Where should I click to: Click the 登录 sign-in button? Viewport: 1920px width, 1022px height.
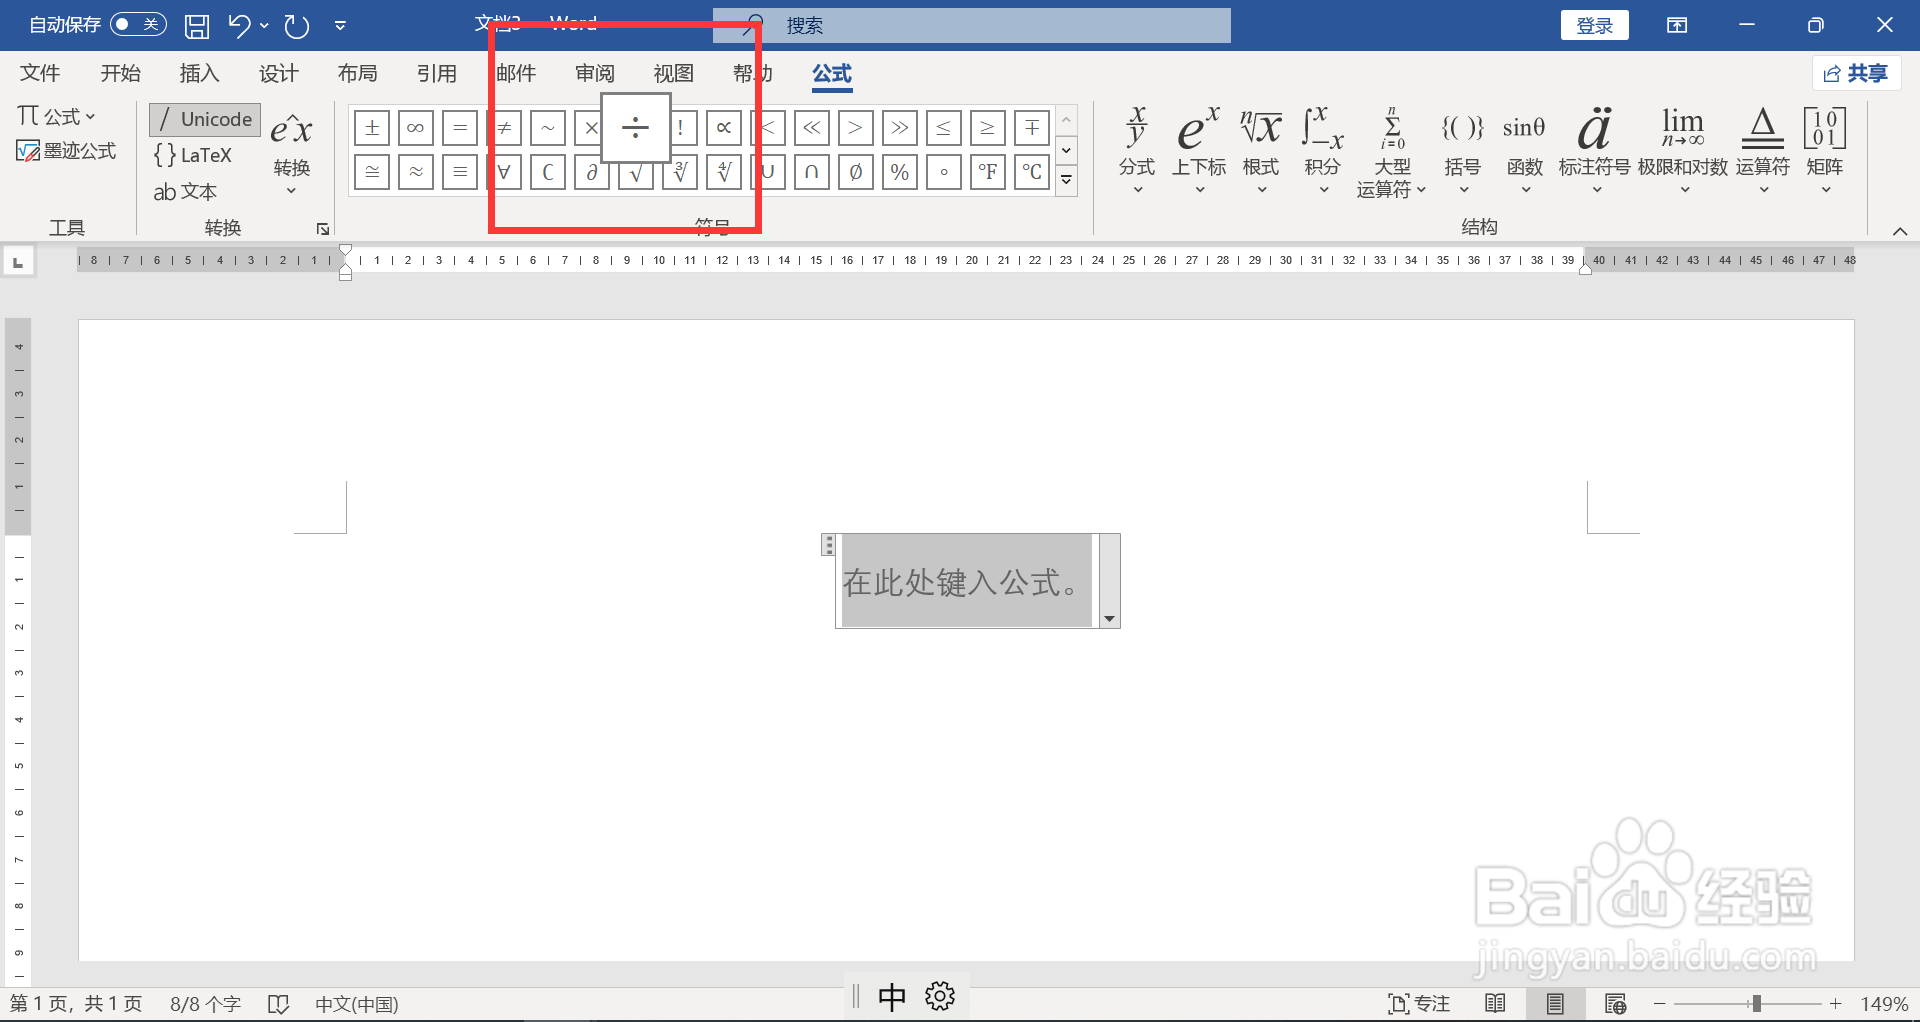pos(1595,25)
